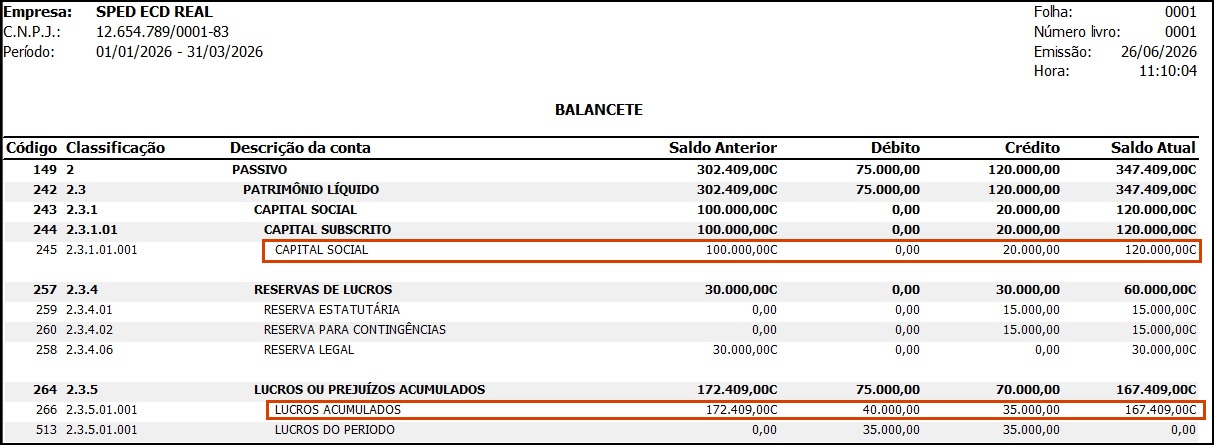Click the Saldo Atual column header
The image size is (1214, 445).
tap(1153, 148)
